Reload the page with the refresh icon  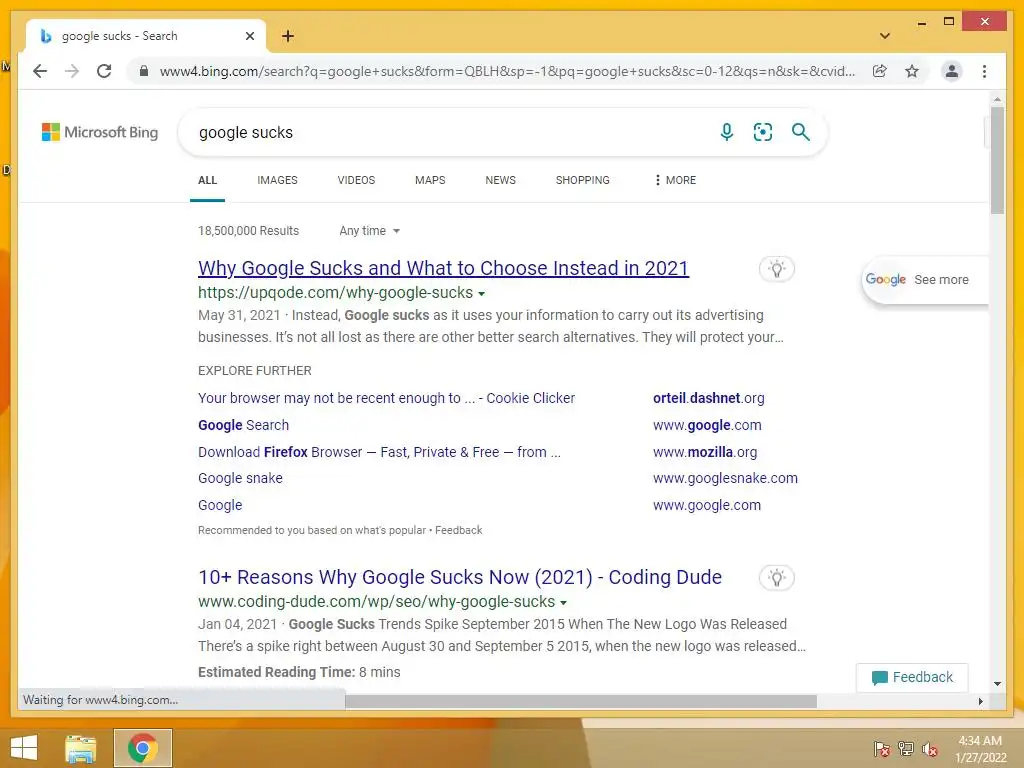click(104, 71)
